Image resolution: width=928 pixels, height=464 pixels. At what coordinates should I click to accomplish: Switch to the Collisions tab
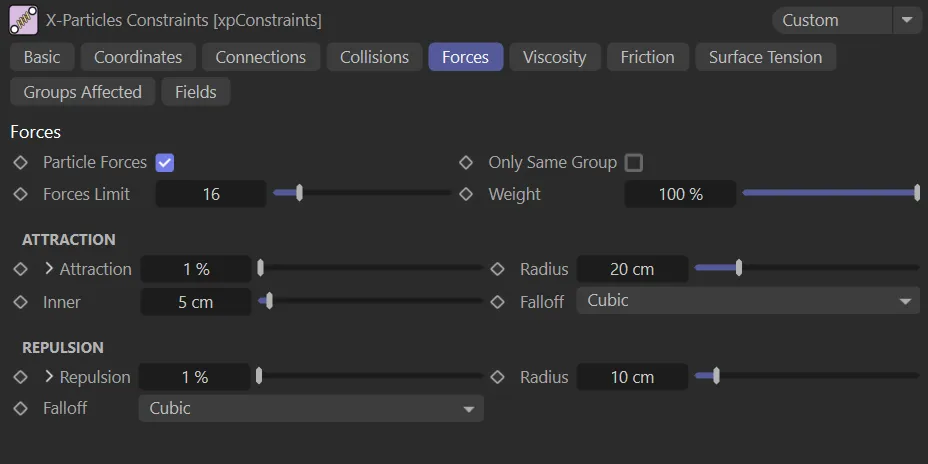tap(374, 57)
